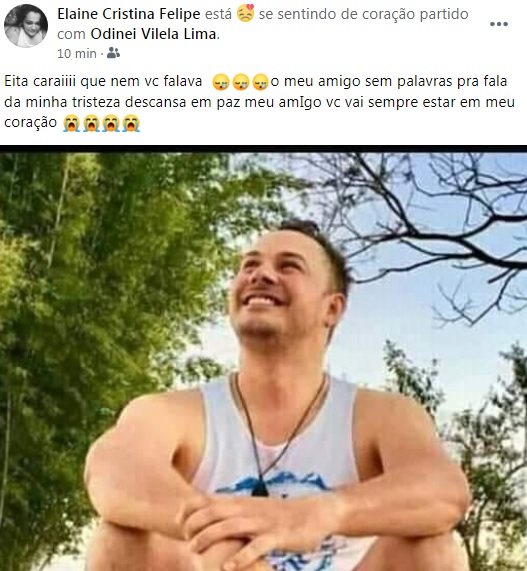Click the friends audience icon beside timestamp
This screenshot has width=527, height=571.
[x=114, y=53]
